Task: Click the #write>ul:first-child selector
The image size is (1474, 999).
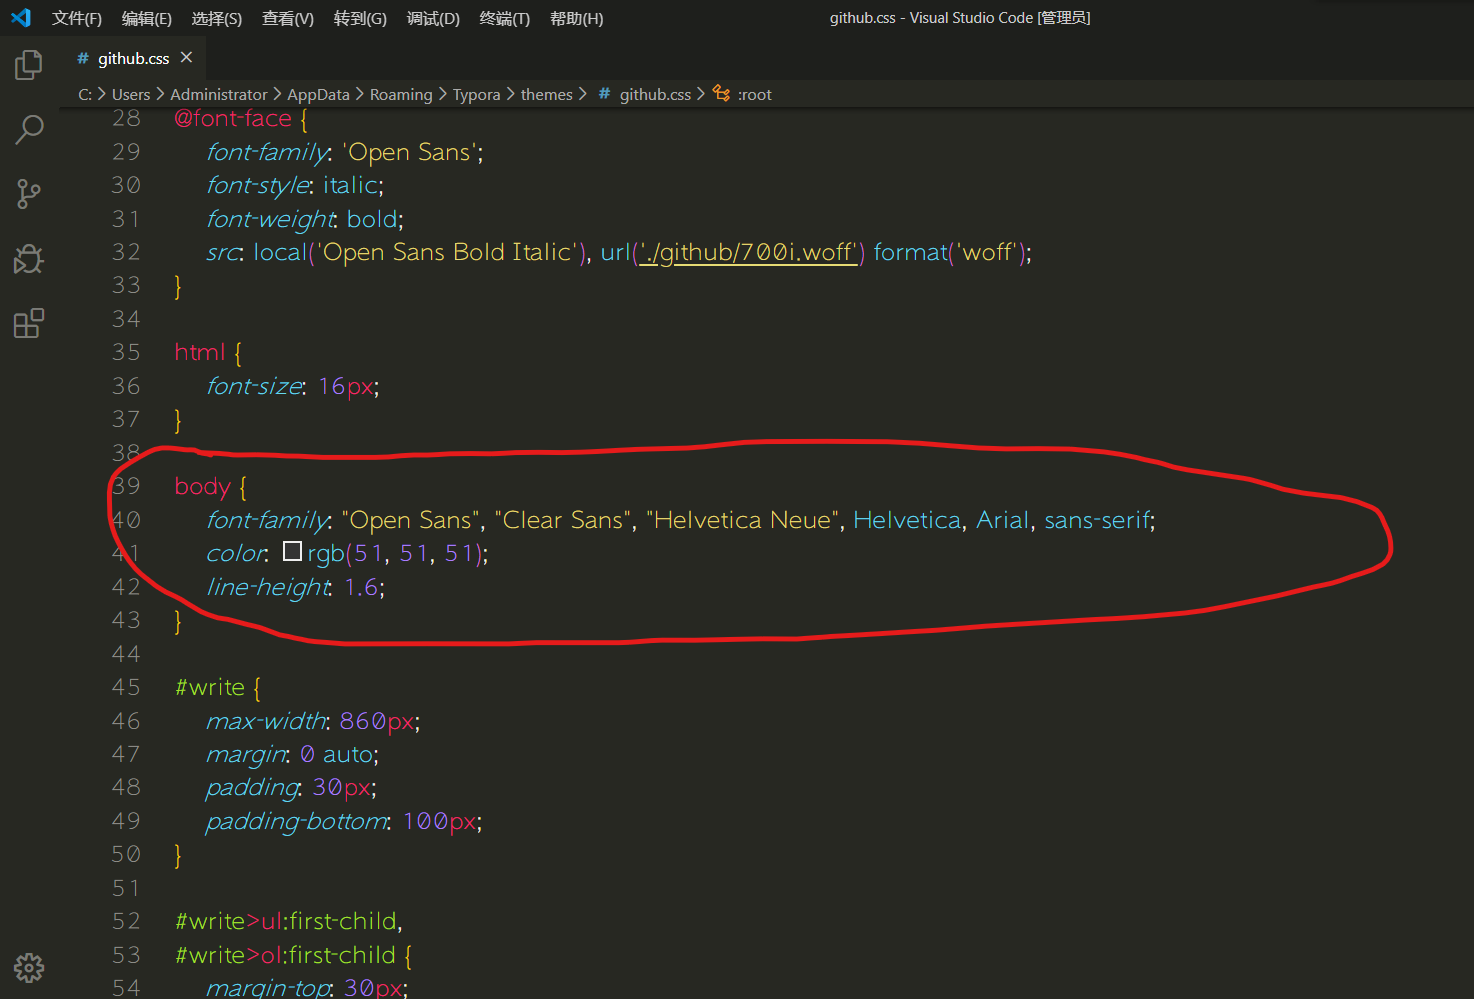Action: (285, 921)
